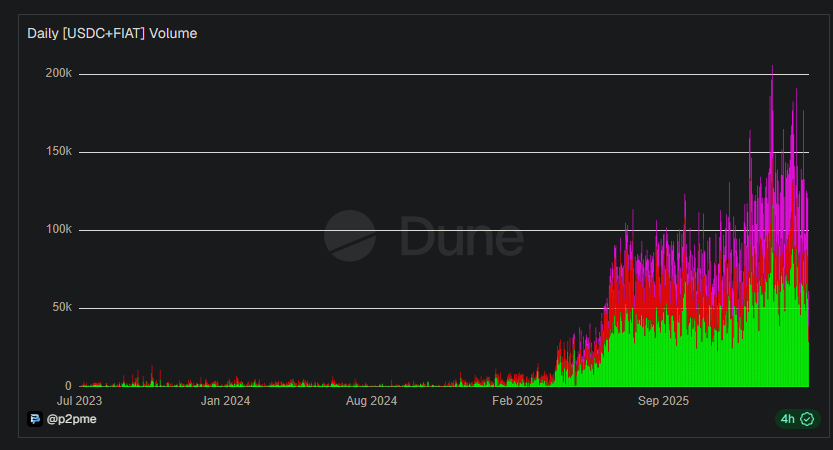
Task: Click the 4h refresh status badge
Action: [x=797, y=419]
